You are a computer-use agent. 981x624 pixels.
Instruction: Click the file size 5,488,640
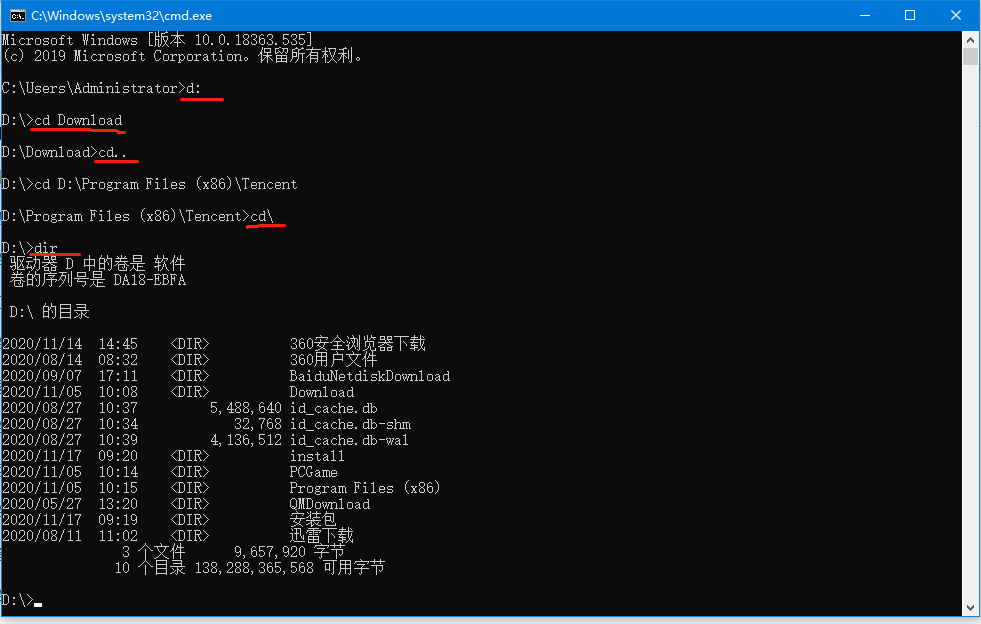(246, 408)
